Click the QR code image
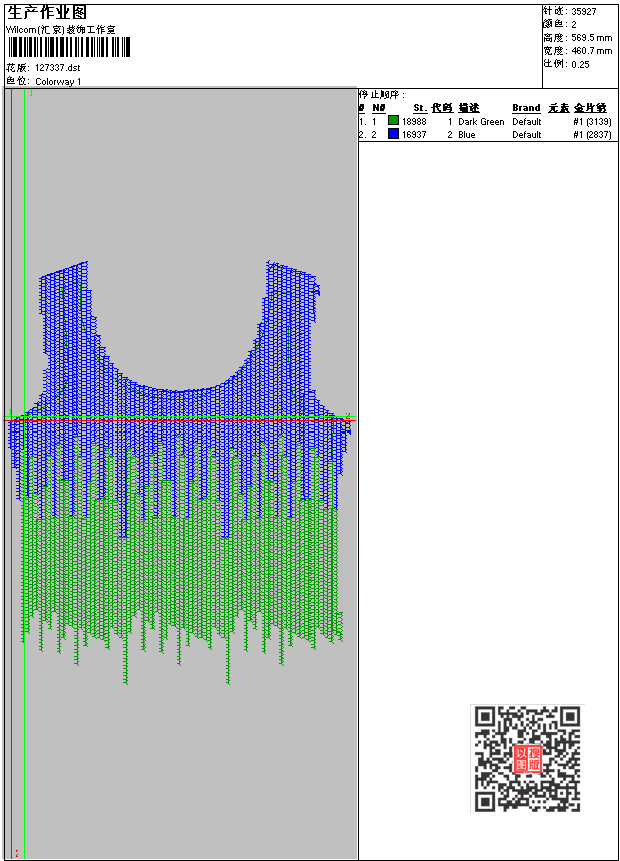 tap(527, 758)
